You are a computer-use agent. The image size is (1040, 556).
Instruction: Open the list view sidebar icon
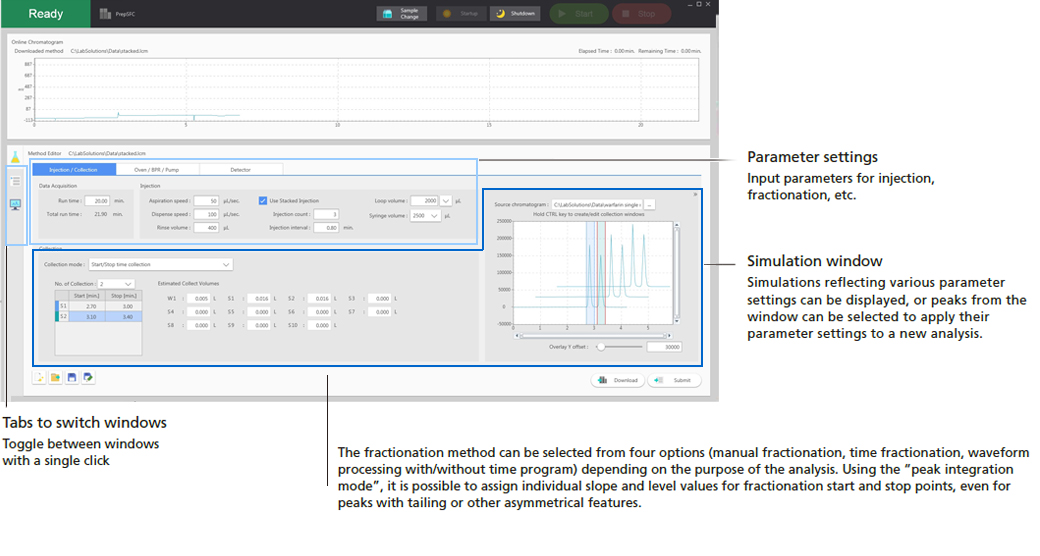pos(15,181)
